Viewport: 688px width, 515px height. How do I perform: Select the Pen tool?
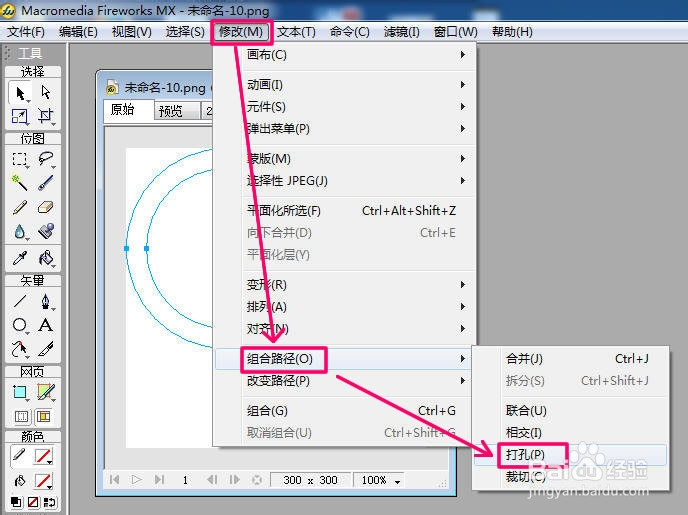pyautogui.click(x=45, y=301)
